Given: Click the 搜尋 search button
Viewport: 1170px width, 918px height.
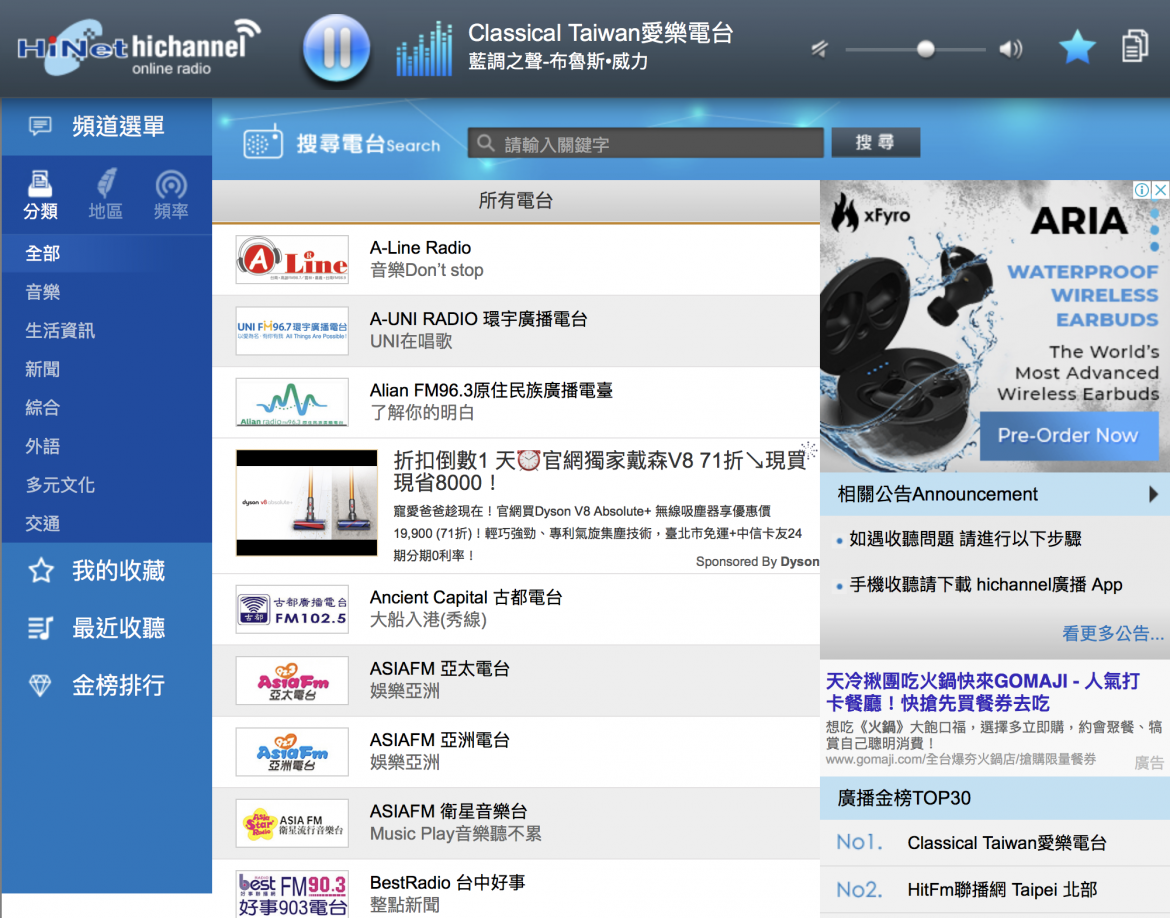Looking at the screenshot, I should [x=875, y=143].
